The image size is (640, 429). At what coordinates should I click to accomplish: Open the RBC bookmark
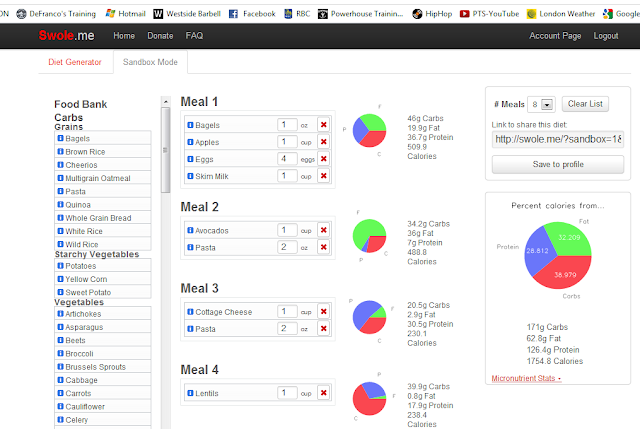pos(297,14)
